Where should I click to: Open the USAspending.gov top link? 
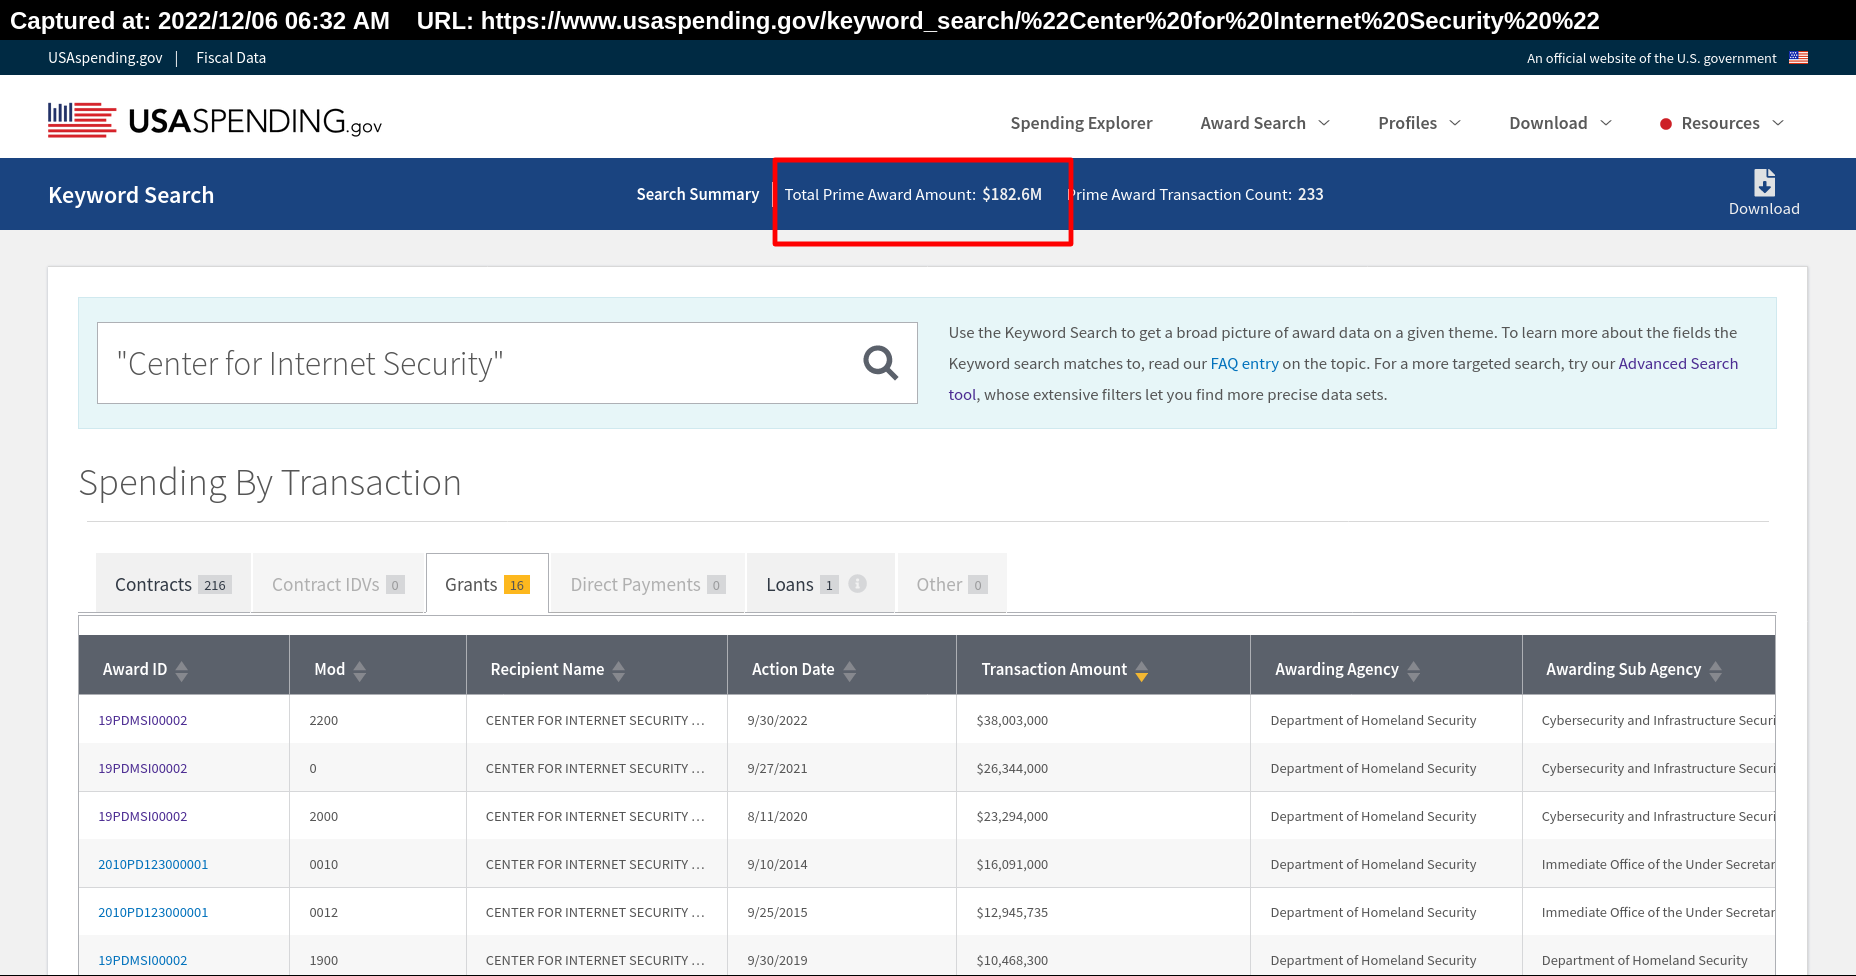(105, 58)
